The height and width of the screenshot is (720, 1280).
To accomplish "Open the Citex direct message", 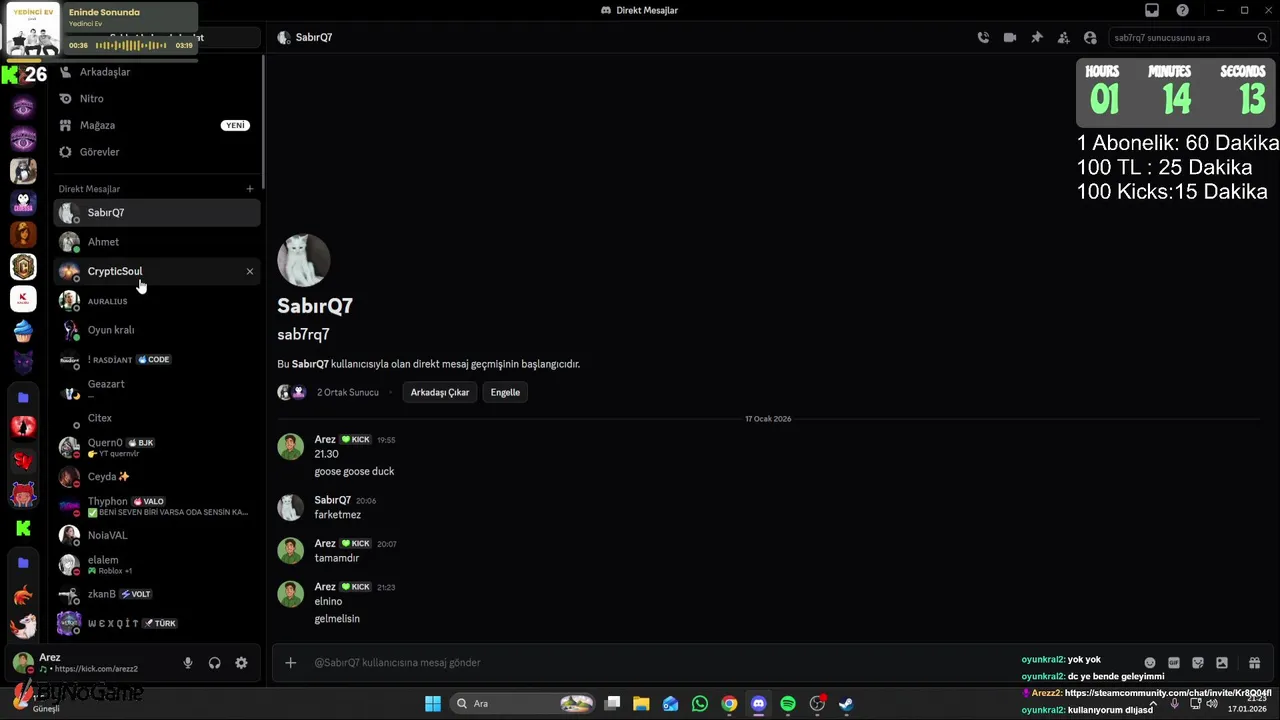I will (x=156, y=418).
